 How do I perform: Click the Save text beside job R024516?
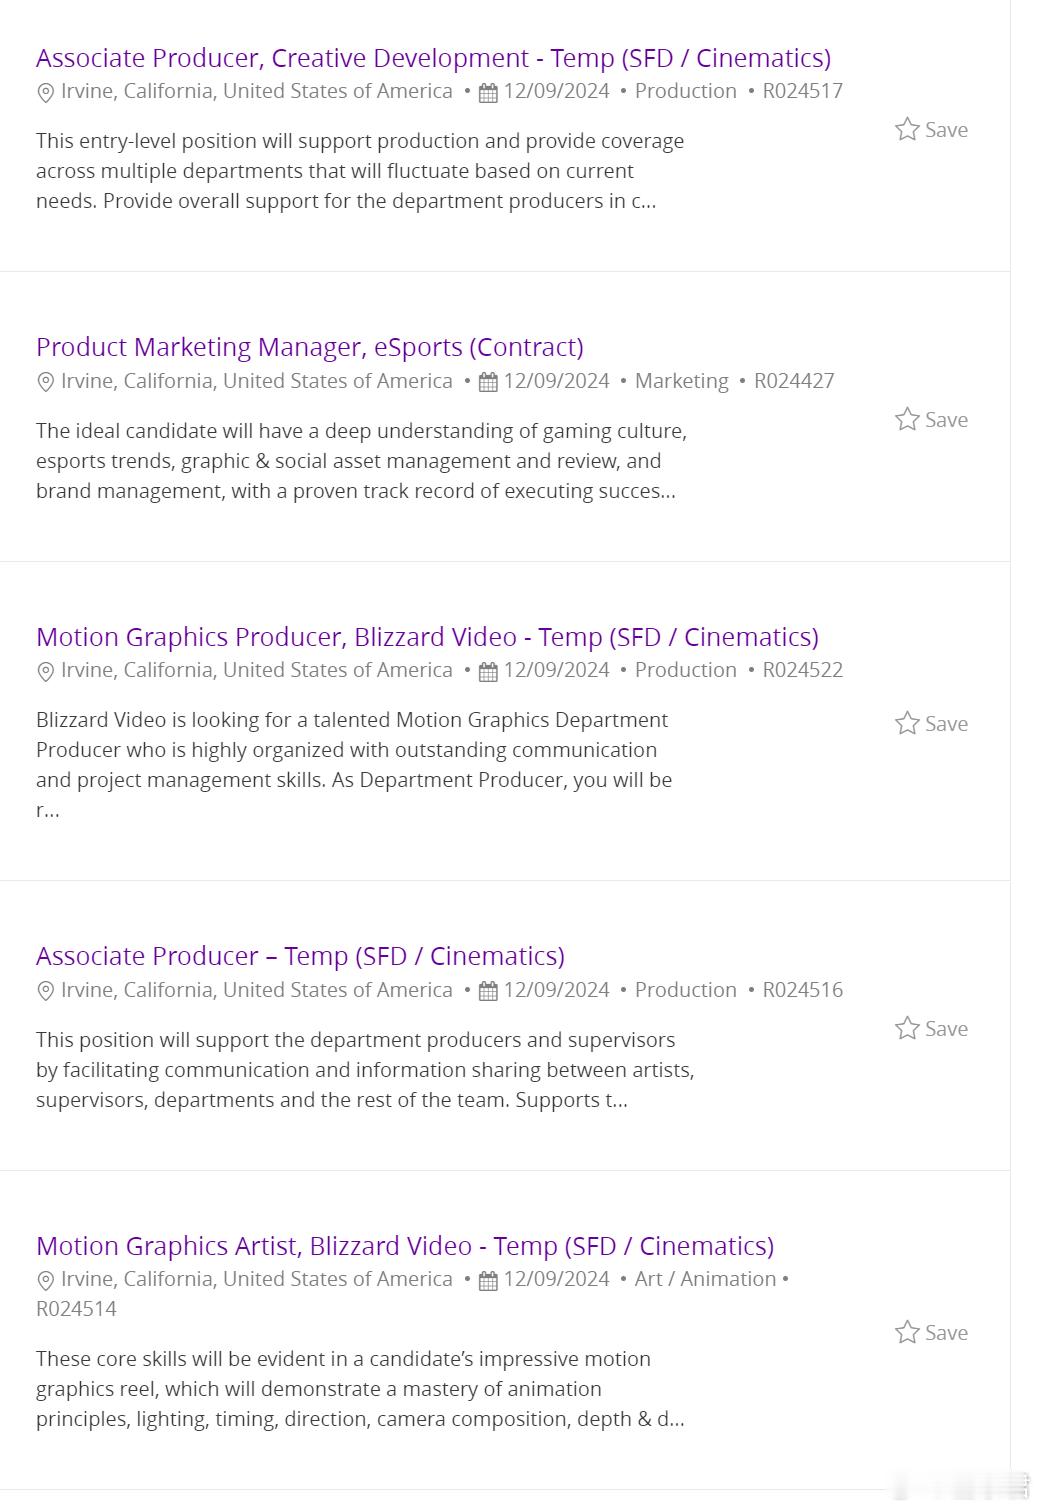(x=946, y=1029)
